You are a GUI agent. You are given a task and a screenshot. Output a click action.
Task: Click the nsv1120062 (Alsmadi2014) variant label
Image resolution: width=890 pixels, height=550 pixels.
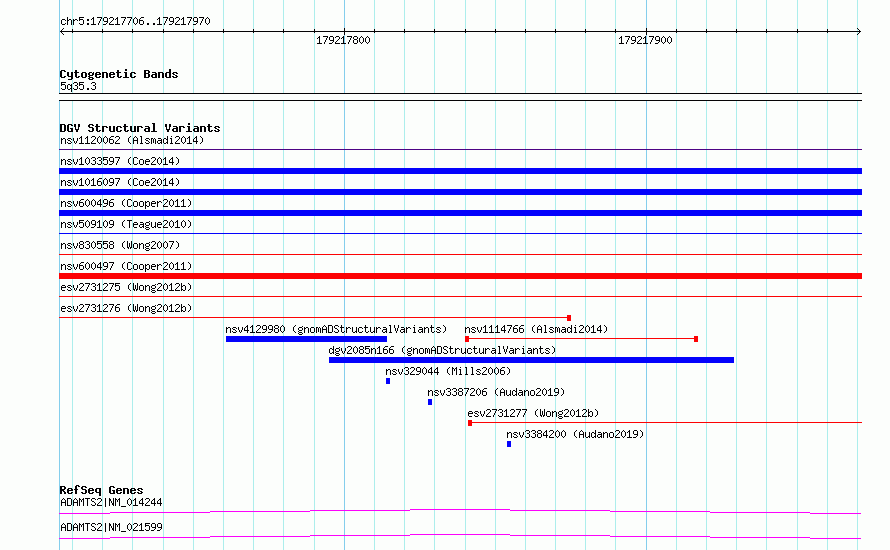click(132, 140)
